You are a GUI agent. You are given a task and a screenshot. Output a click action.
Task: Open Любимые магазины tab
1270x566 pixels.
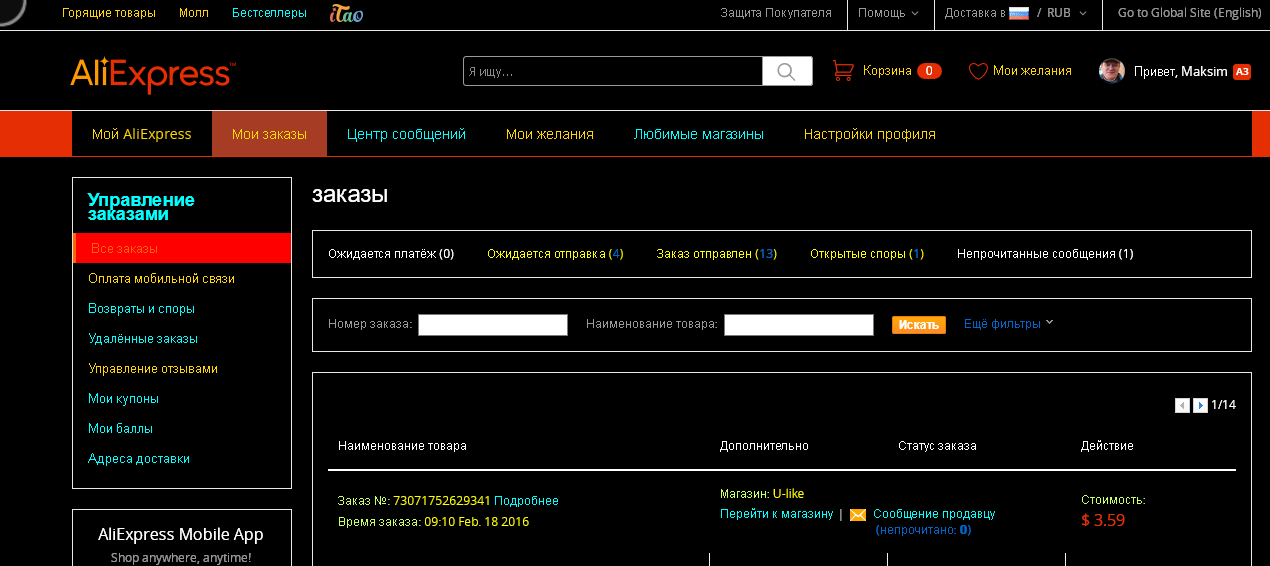(699, 134)
